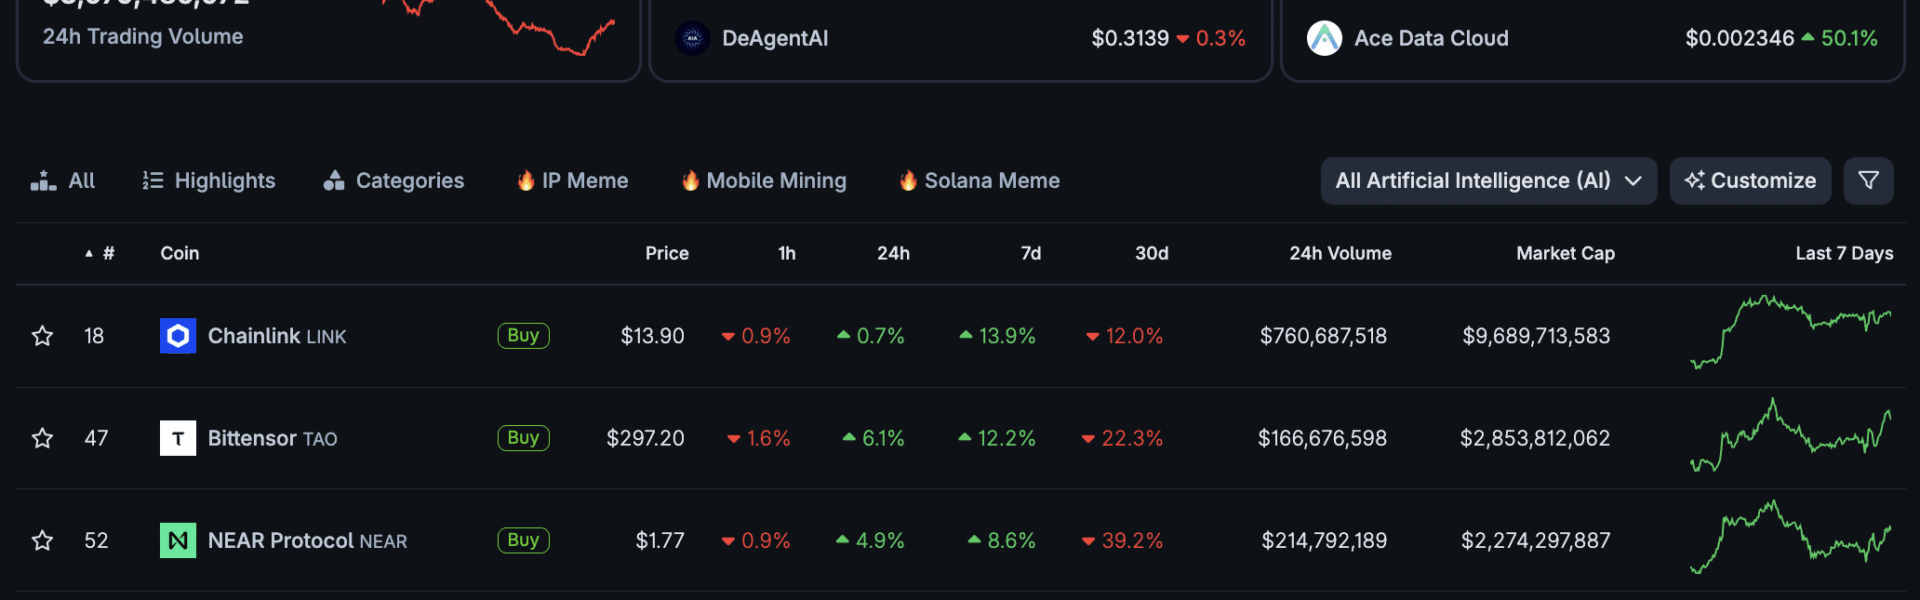Star Bittensor to add to watchlist
The width and height of the screenshot is (1920, 600).
[42, 438]
